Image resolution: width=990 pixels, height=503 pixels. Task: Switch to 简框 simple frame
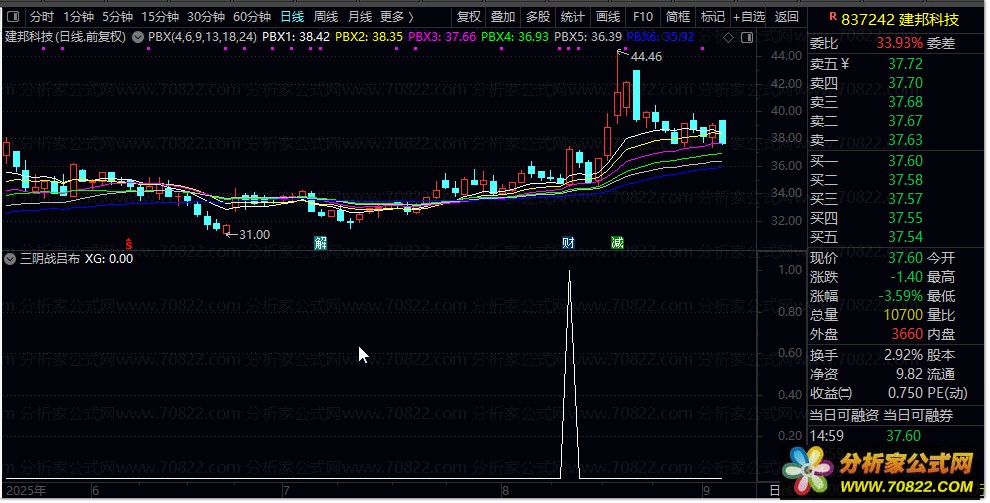tap(678, 16)
